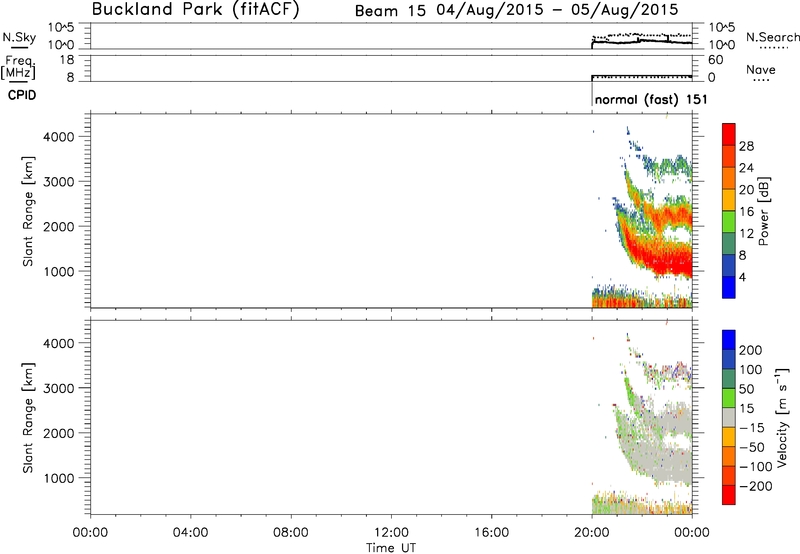800x554 pixels.
Task: Click the 'Power [dB]' colorbar title
Action: pyautogui.click(x=764, y=211)
